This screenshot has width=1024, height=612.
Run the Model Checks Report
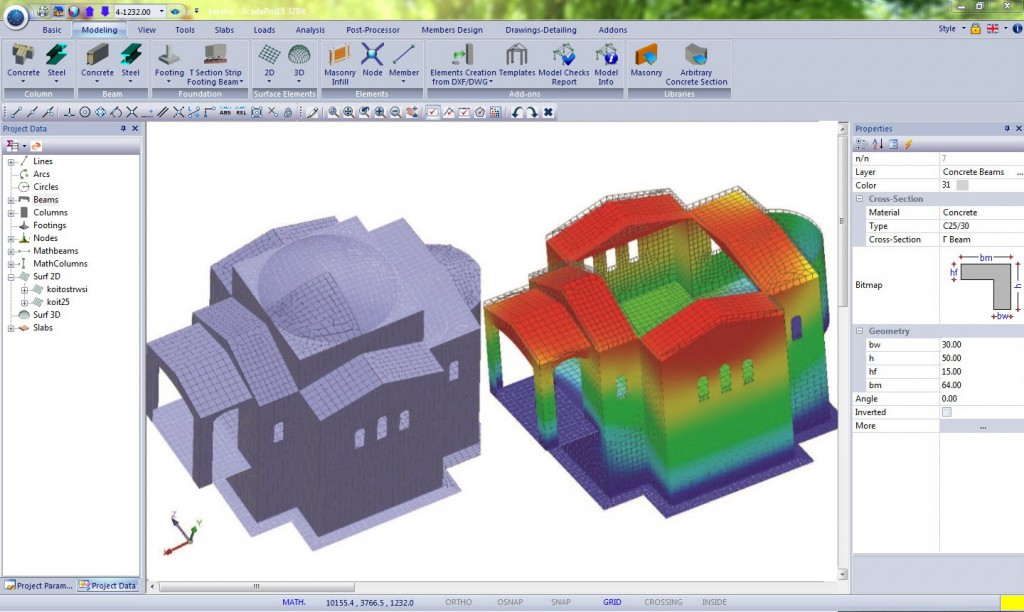[x=566, y=62]
